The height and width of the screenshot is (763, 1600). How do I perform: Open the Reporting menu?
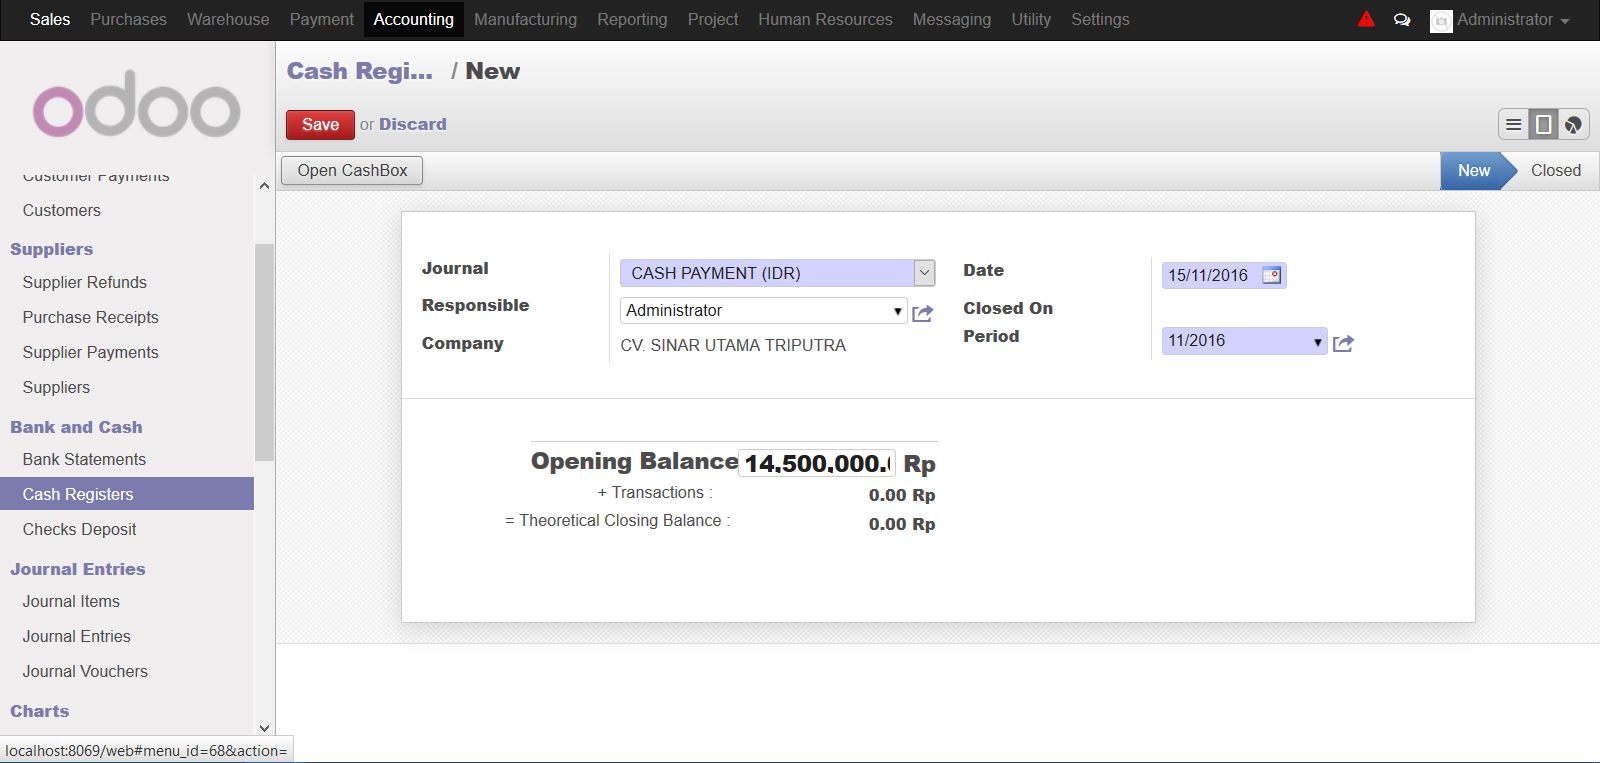[632, 19]
